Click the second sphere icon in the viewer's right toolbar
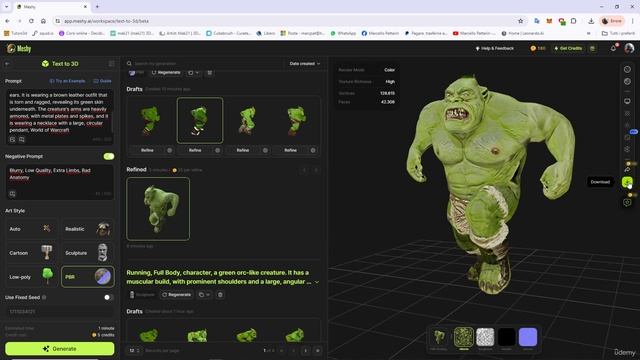 (x=627, y=82)
